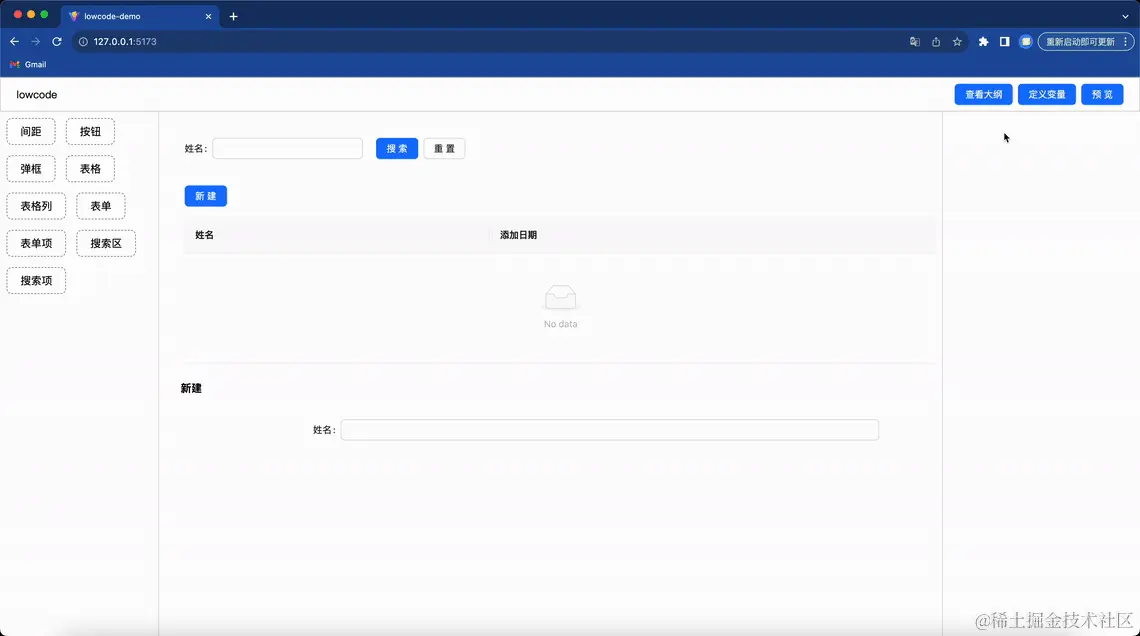The height and width of the screenshot is (636, 1140).
Task: Click 查看大纲 button
Action: tap(983, 94)
